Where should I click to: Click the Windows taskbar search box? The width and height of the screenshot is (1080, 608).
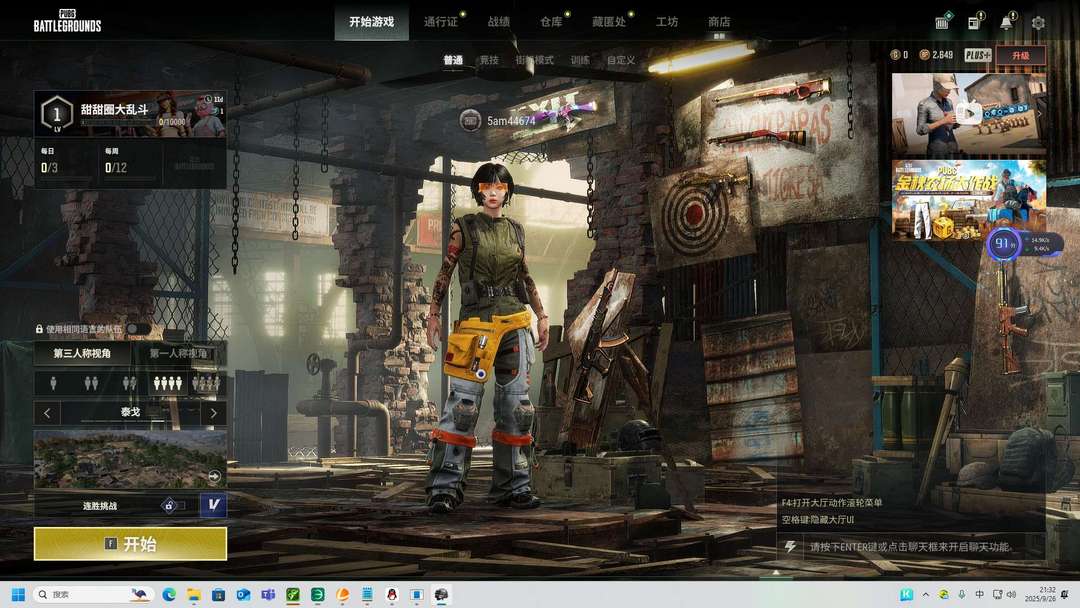point(92,594)
